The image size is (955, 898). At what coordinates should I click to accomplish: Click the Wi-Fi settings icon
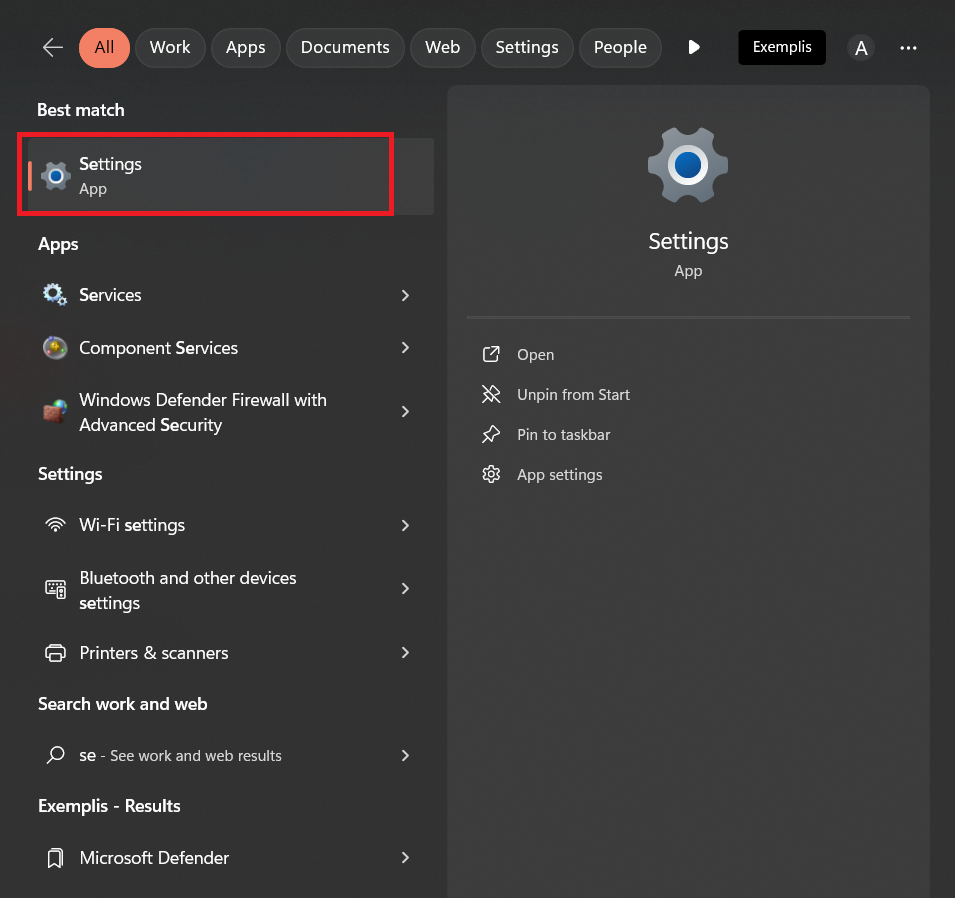pyautogui.click(x=55, y=525)
